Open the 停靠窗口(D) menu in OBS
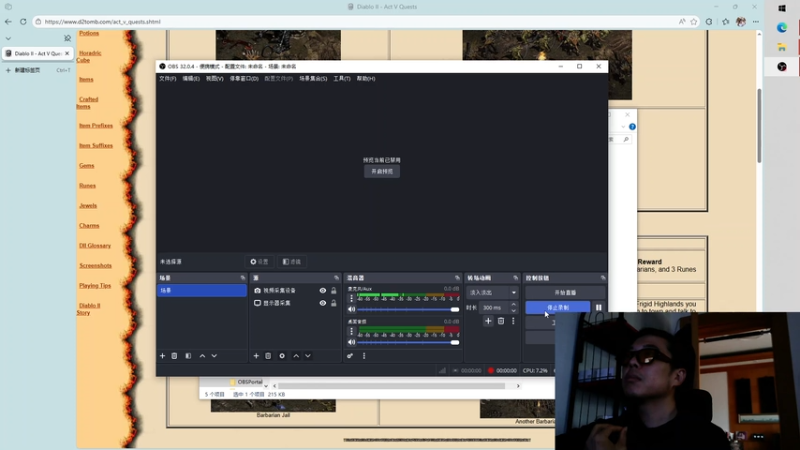The width and height of the screenshot is (800, 450). (244, 79)
